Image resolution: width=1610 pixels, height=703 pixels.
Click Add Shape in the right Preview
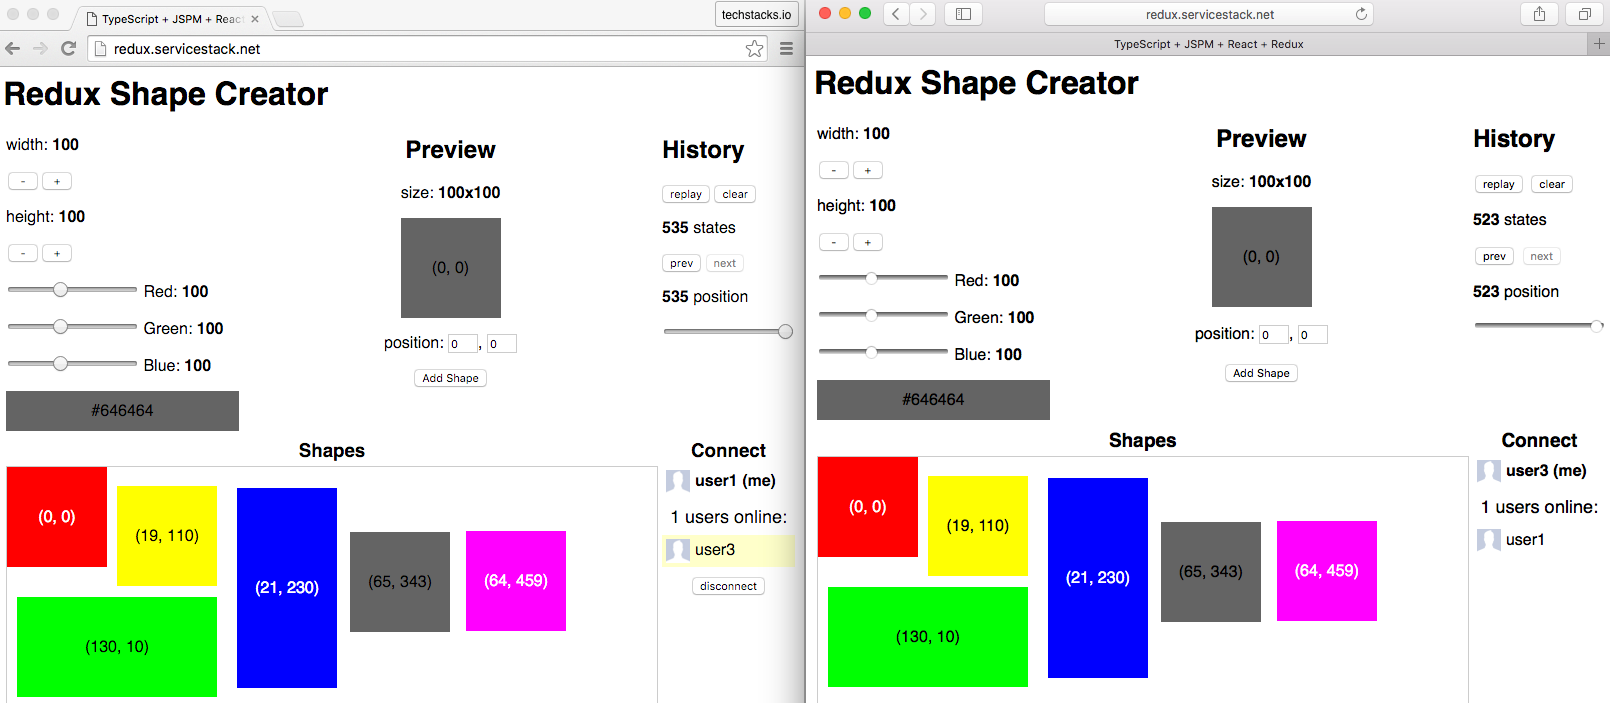click(x=1261, y=373)
